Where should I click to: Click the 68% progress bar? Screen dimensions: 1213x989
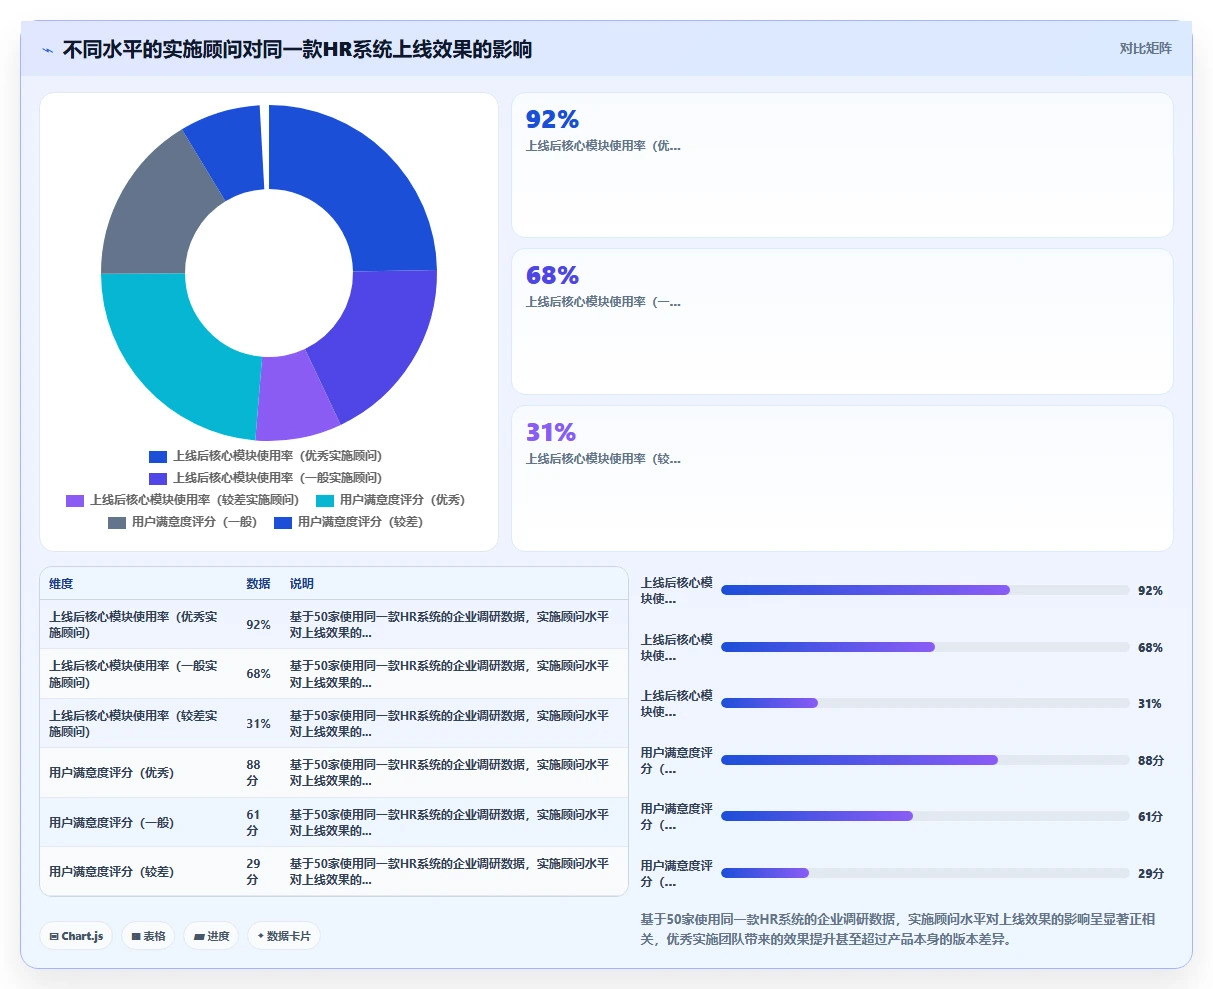pyautogui.click(x=925, y=647)
